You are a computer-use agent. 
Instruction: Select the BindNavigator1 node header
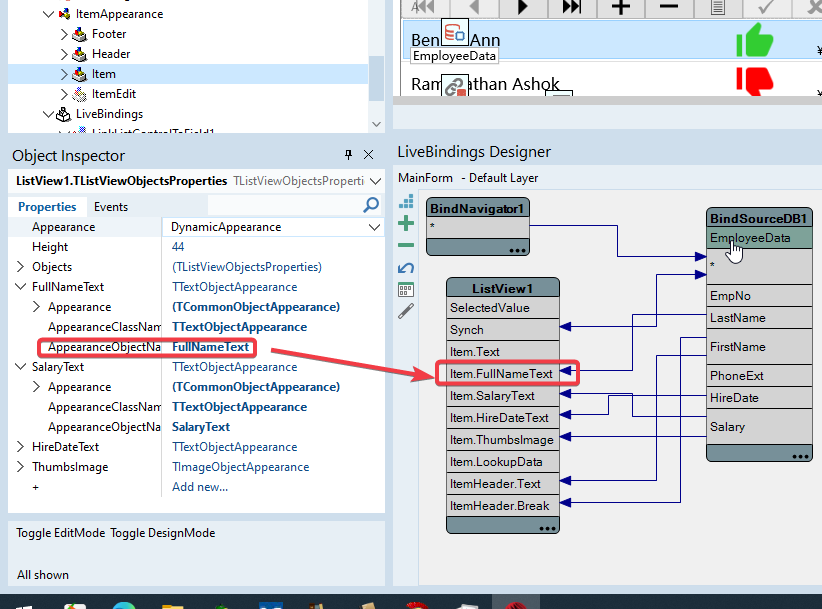(x=478, y=208)
